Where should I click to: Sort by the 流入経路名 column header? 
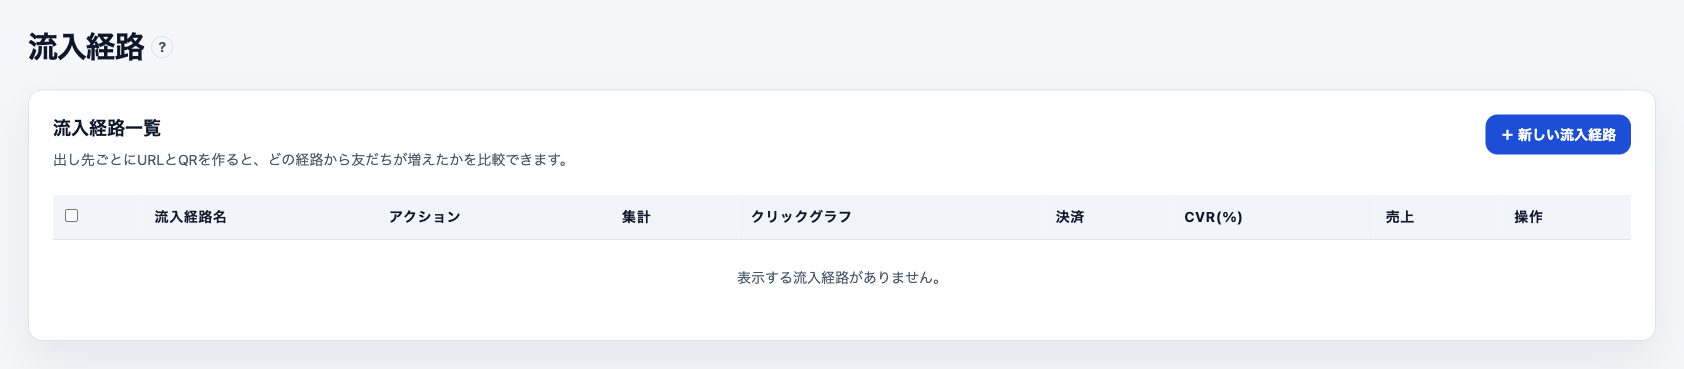(x=190, y=217)
